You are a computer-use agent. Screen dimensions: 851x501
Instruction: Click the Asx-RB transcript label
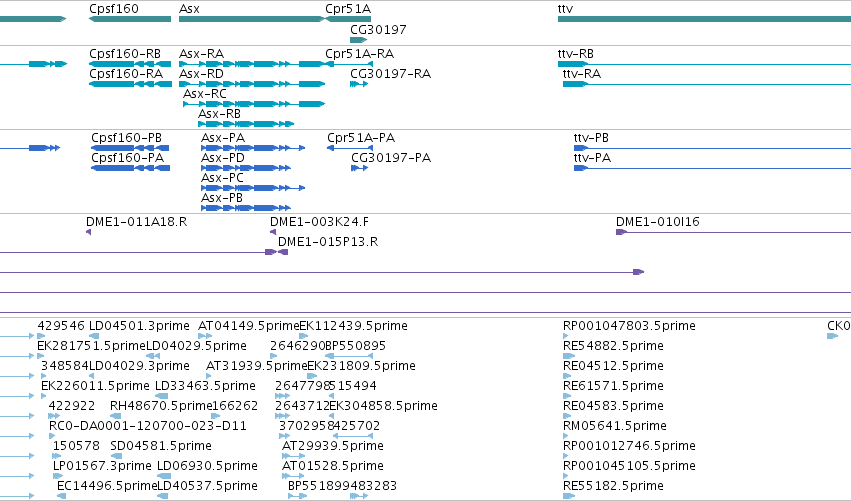[219, 114]
